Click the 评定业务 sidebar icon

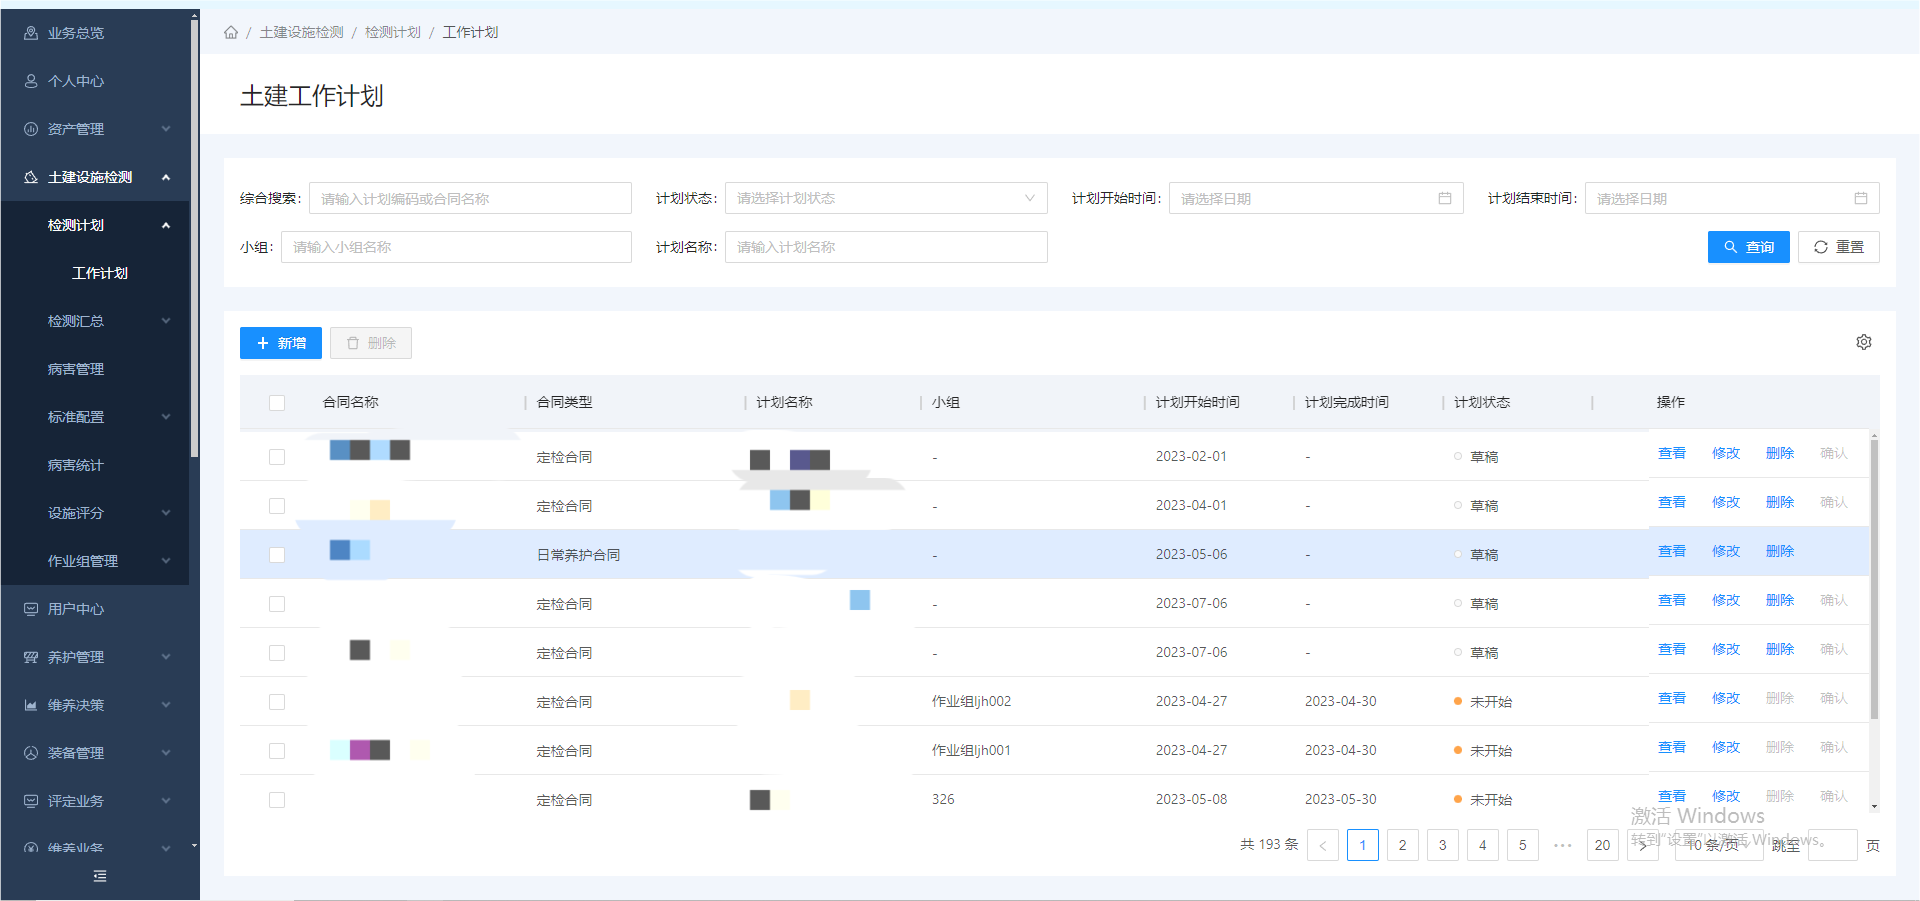31,801
